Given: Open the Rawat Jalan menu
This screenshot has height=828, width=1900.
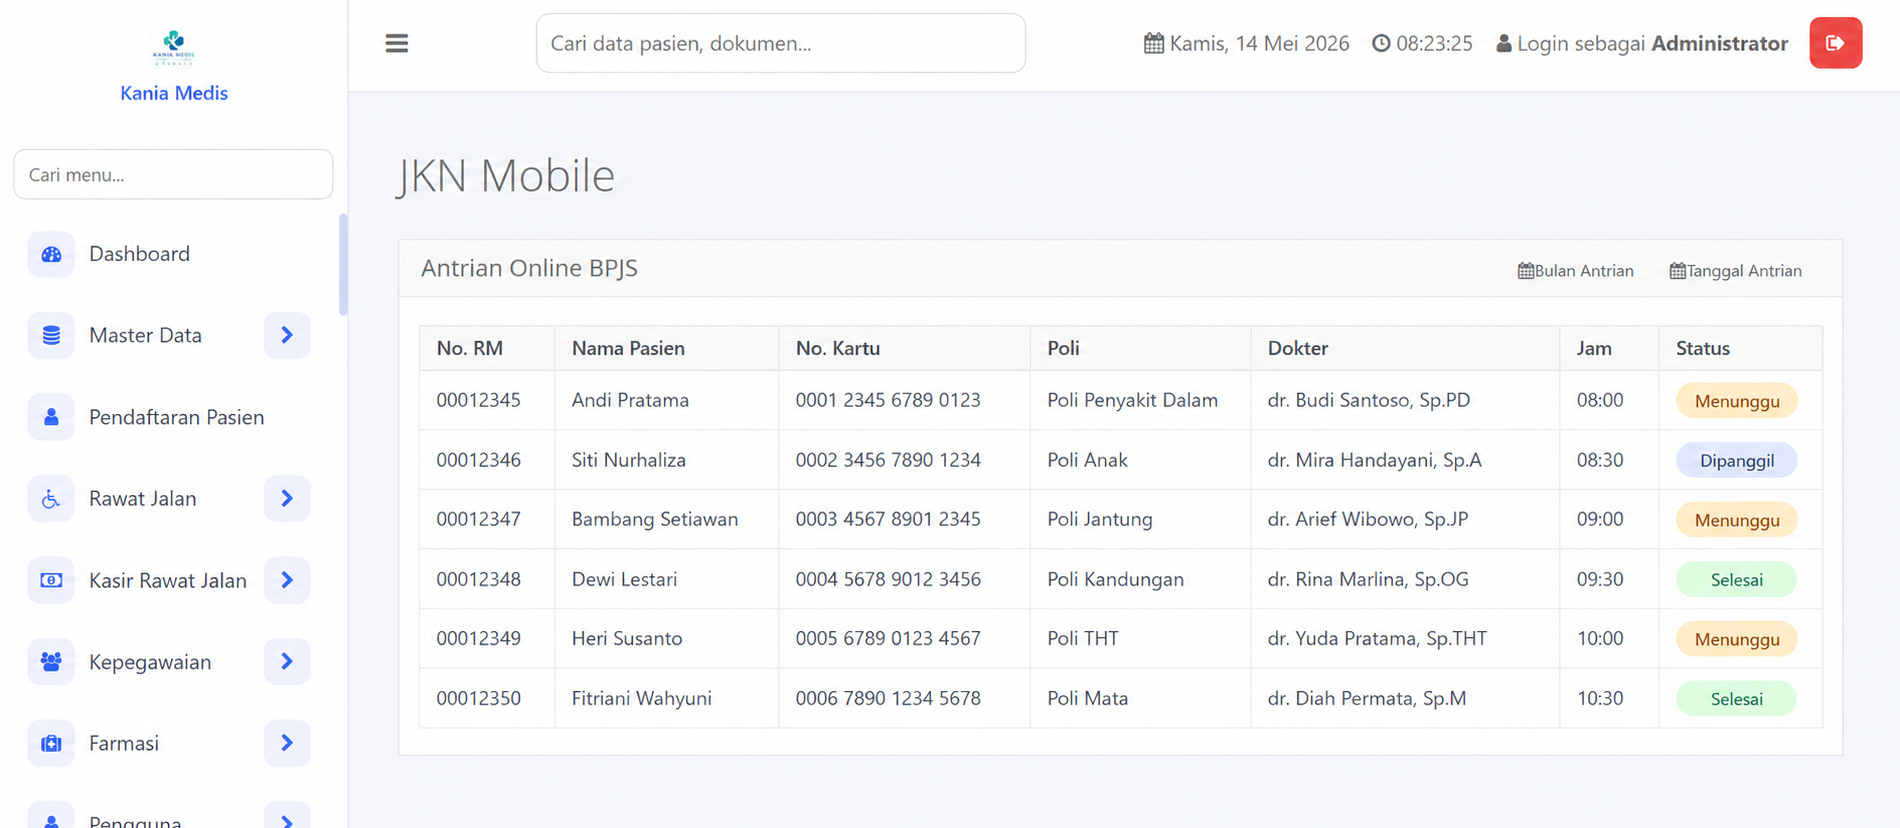Looking at the screenshot, I should pos(142,498).
